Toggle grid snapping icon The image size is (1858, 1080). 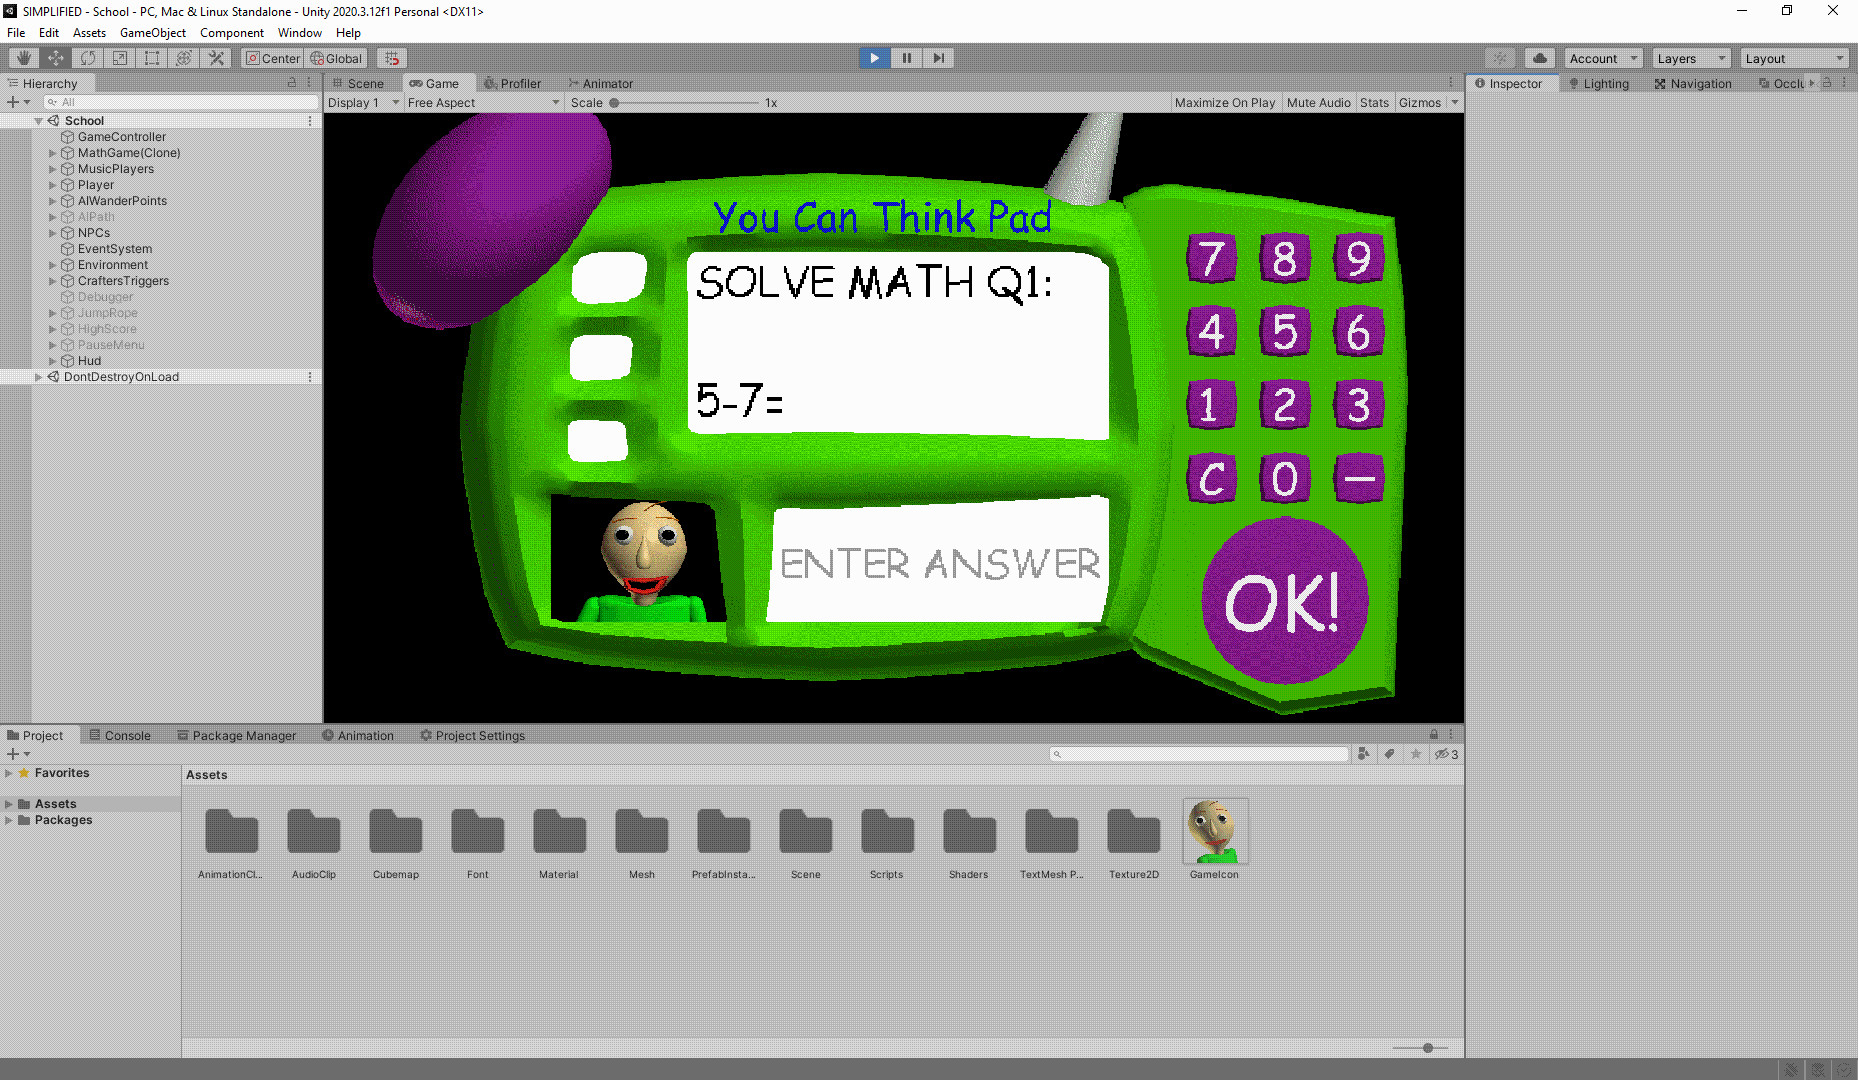click(x=392, y=58)
